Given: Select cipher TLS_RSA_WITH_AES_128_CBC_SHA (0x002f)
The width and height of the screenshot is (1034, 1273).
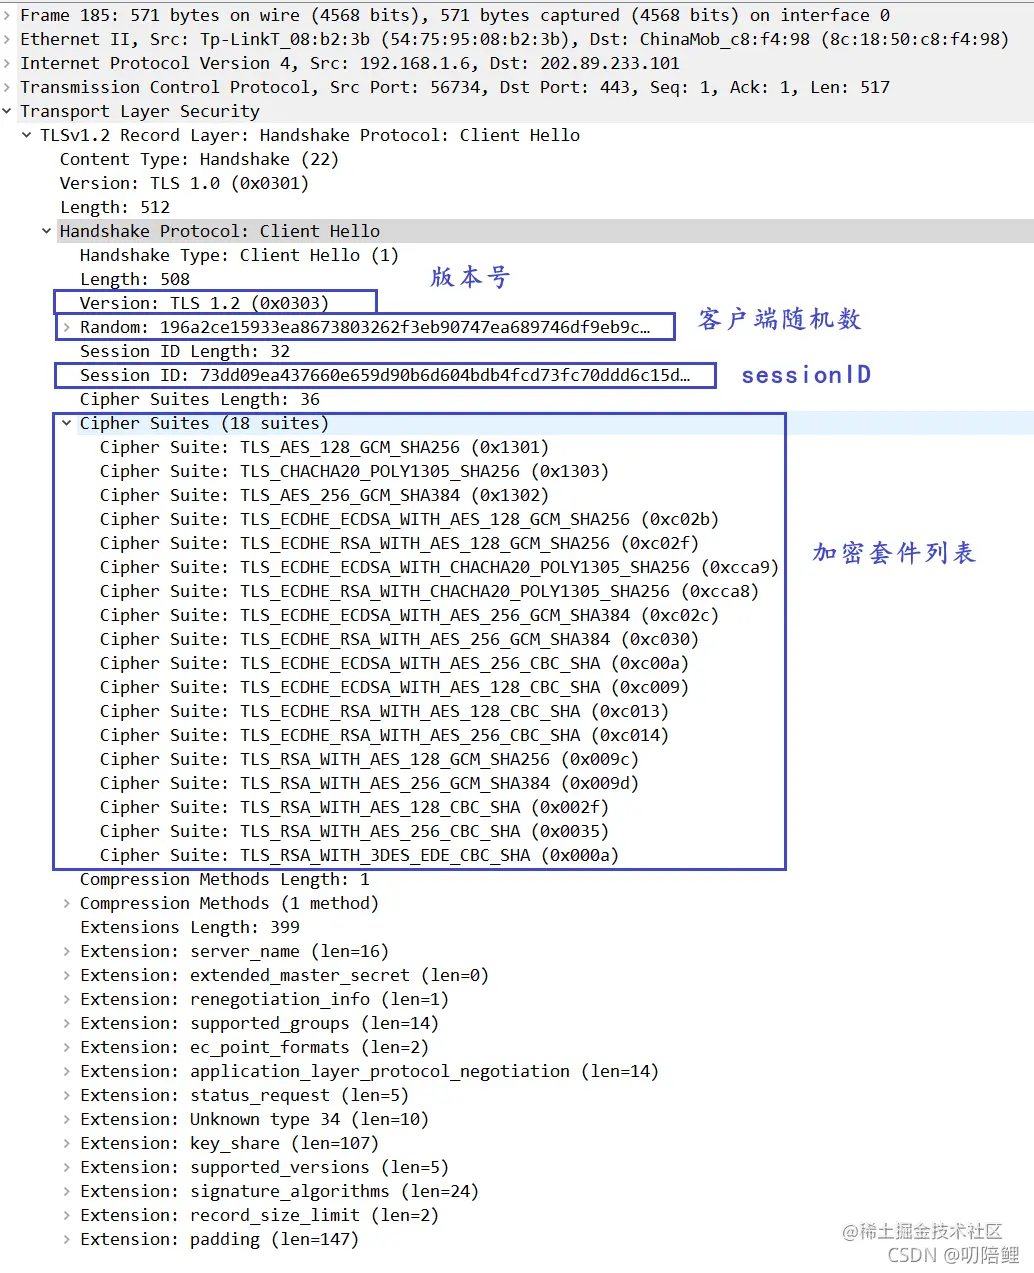Looking at the screenshot, I should coord(354,807).
